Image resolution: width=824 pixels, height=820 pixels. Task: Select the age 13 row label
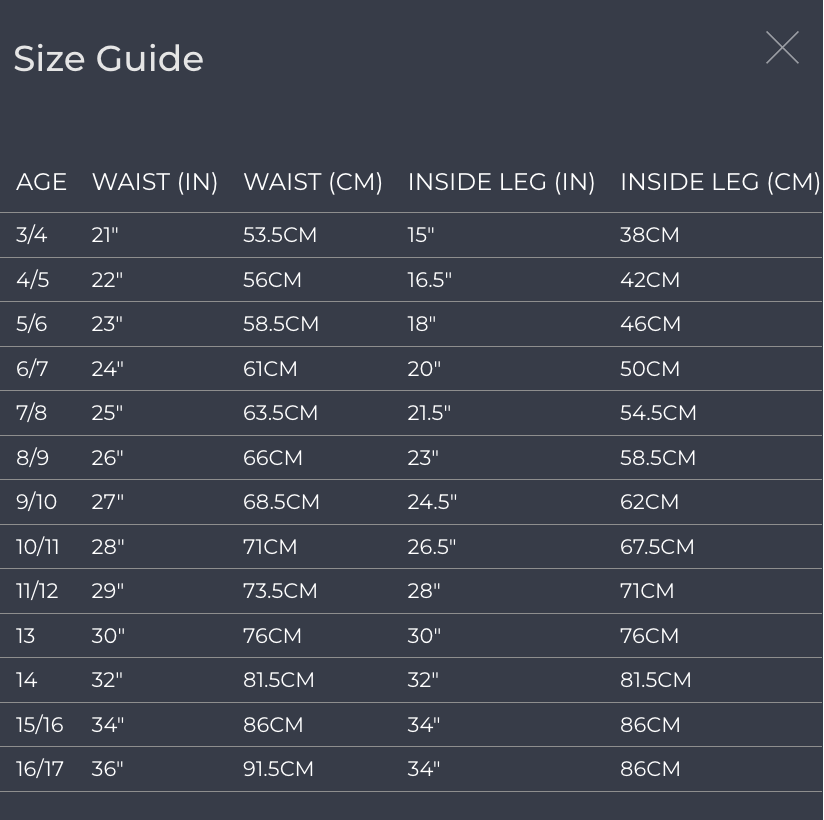25,636
